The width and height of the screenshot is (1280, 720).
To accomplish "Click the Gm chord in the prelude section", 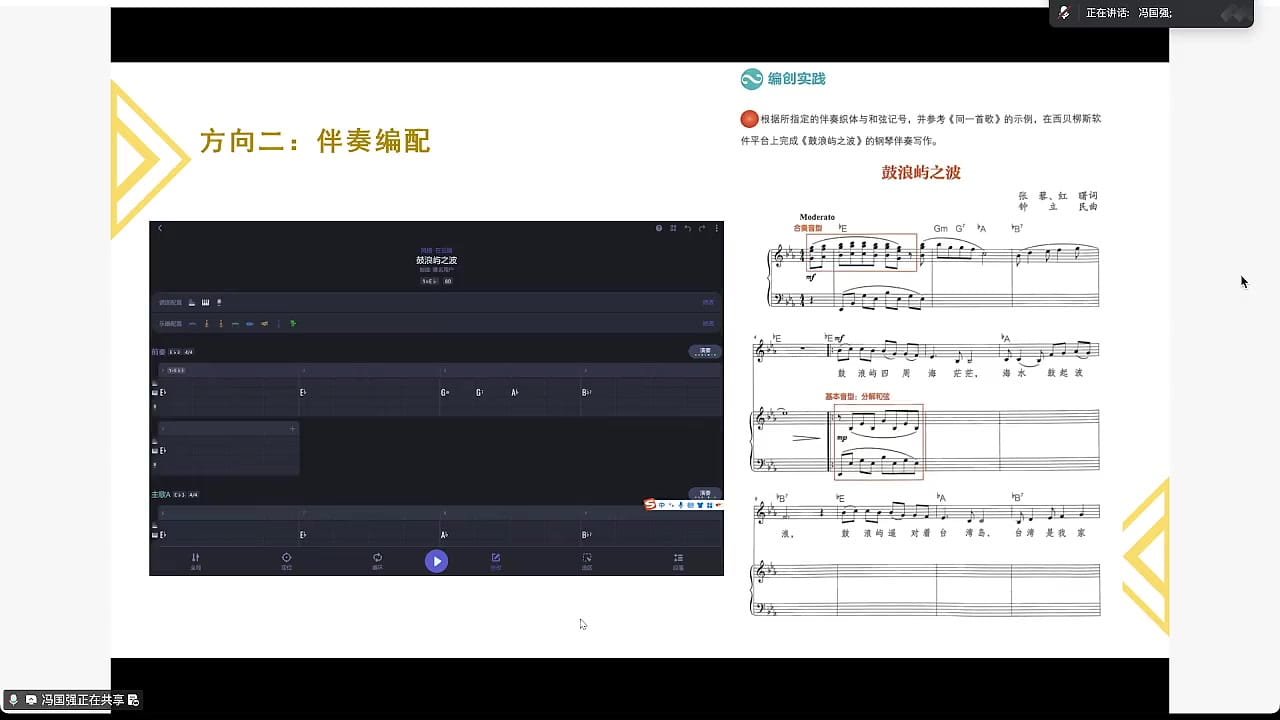I will 445,392.
